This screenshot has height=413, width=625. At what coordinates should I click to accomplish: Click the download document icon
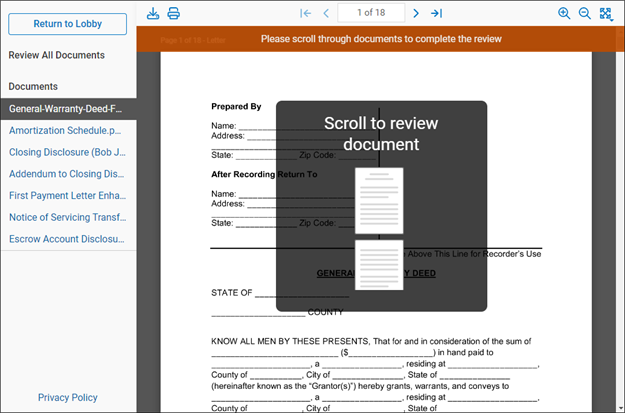153,13
